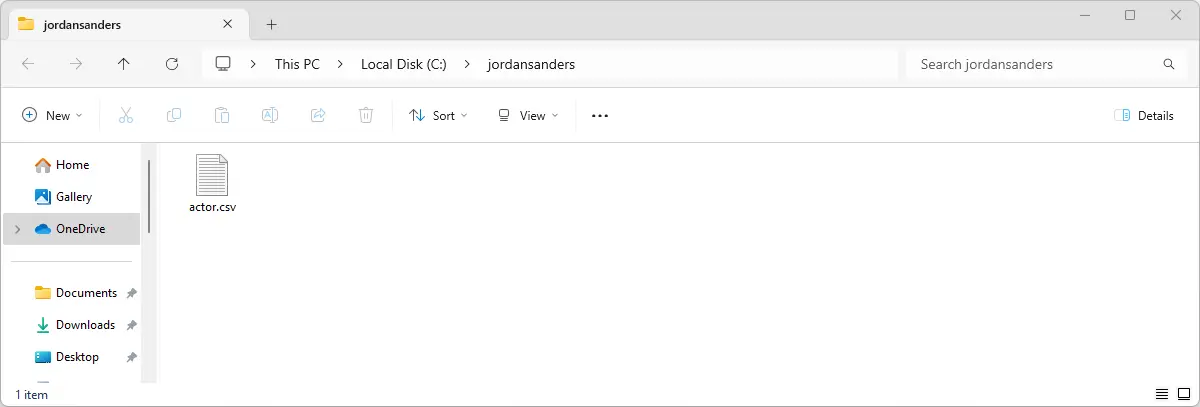This screenshot has width=1200, height=407.
Task: Expand the OneDrive tree node
Action: click(x=17, y=229)
